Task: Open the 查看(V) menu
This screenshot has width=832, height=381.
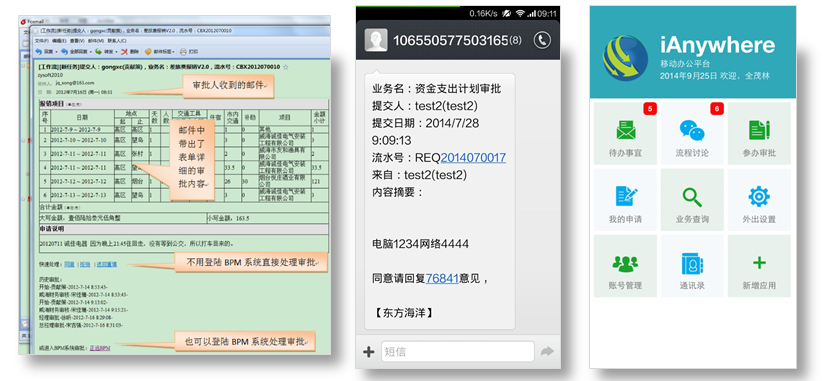Action: 77,41
